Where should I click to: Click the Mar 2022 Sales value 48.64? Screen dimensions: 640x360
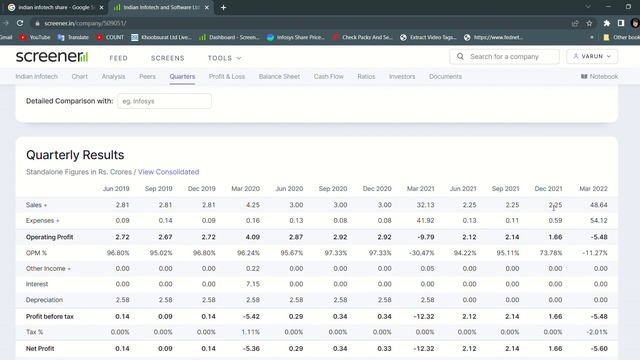click(598, 205)
